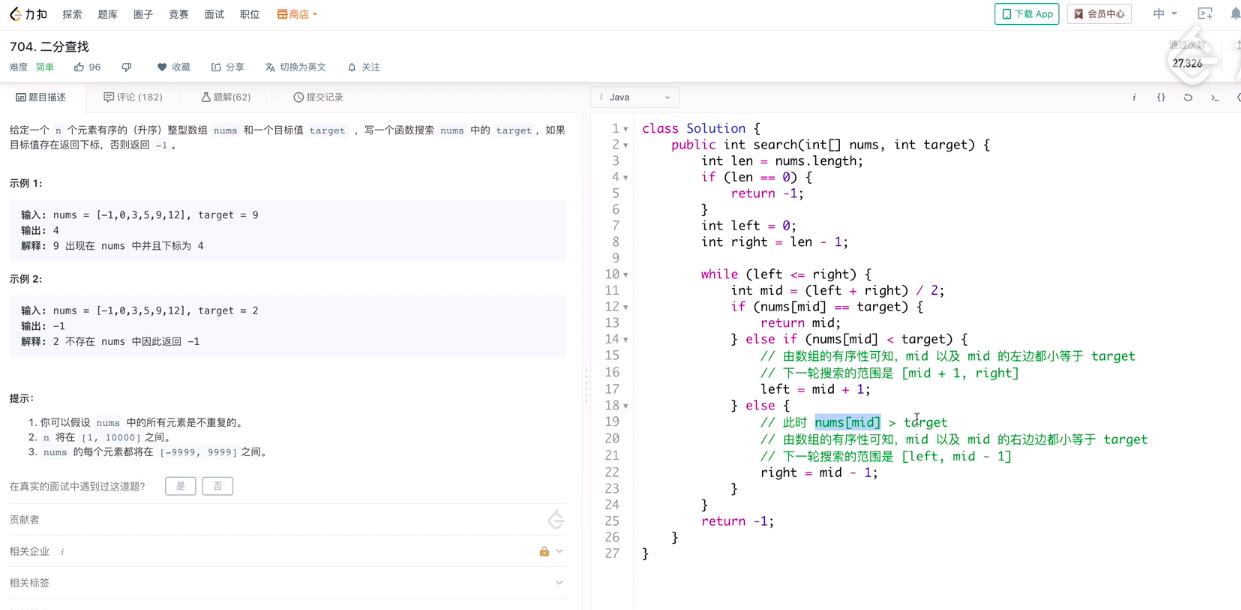1241x610 pixels.
Task: Click the thumbs-up like icon
Action: coord(79,67)
